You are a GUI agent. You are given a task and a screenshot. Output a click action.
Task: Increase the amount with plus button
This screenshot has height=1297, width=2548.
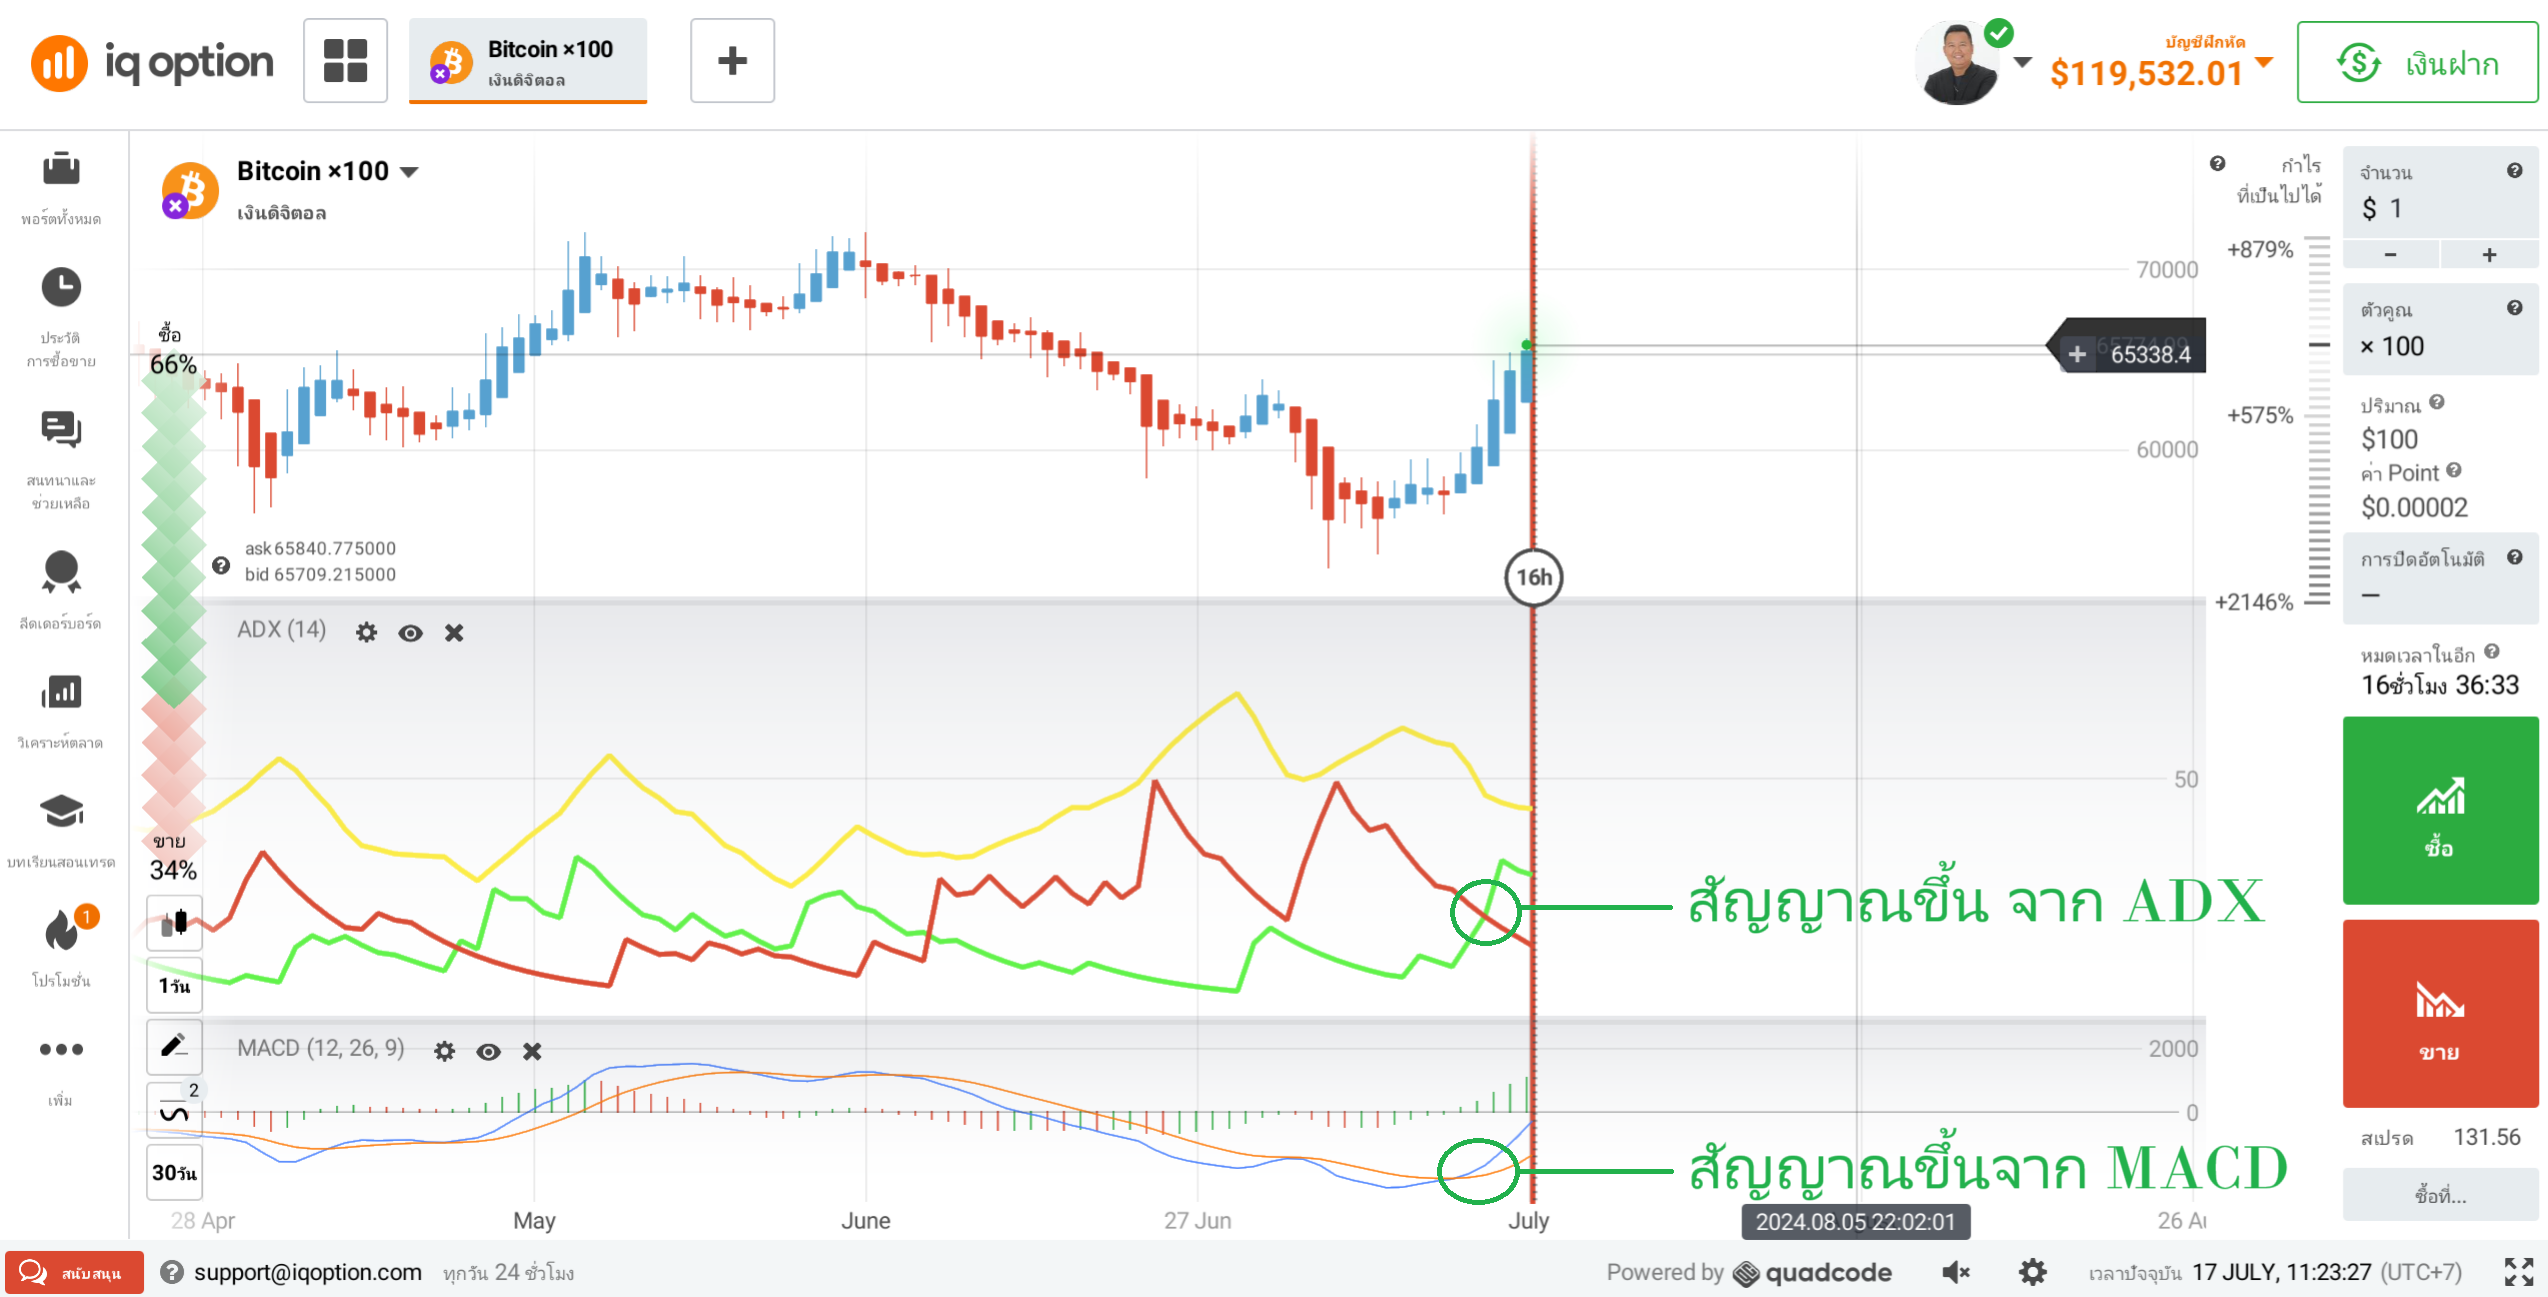(2489, 255)
